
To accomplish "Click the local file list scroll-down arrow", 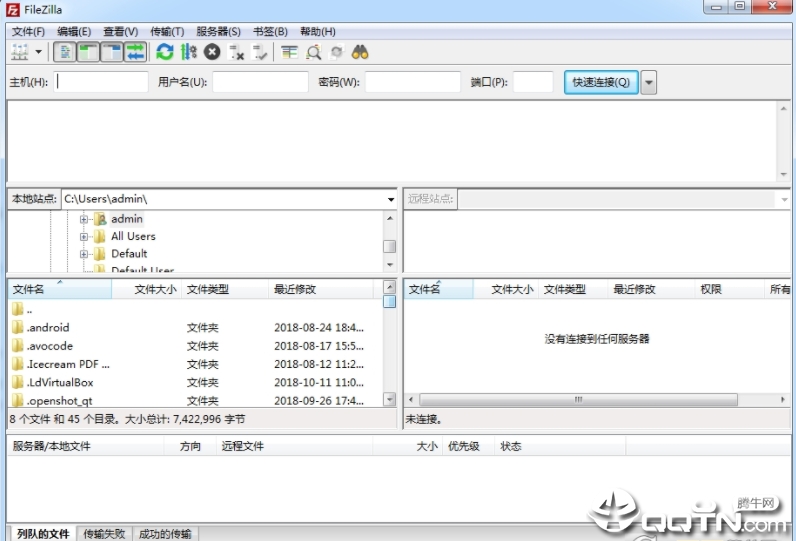I will tap(389, 399).
